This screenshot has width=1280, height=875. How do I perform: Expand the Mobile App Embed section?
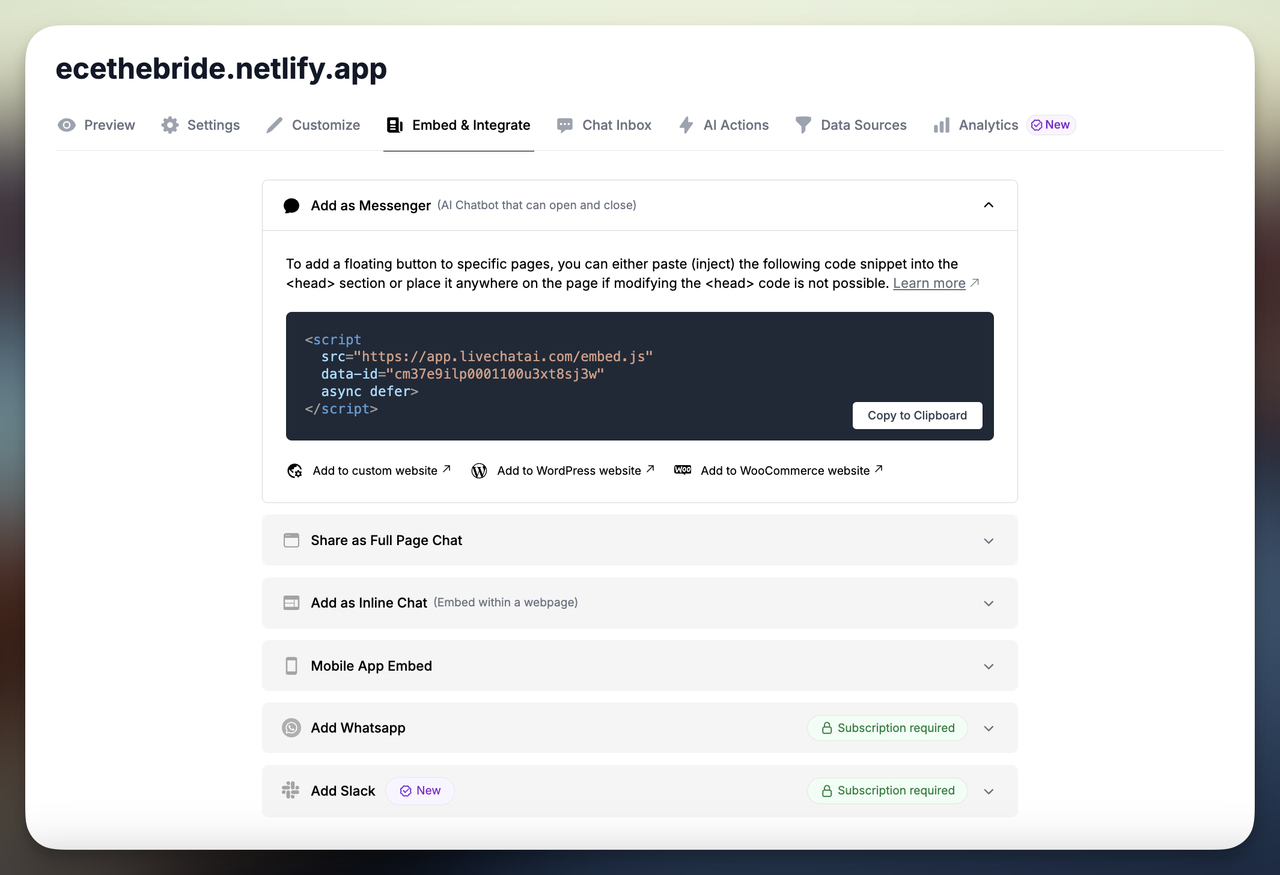(x=988, y=665)
